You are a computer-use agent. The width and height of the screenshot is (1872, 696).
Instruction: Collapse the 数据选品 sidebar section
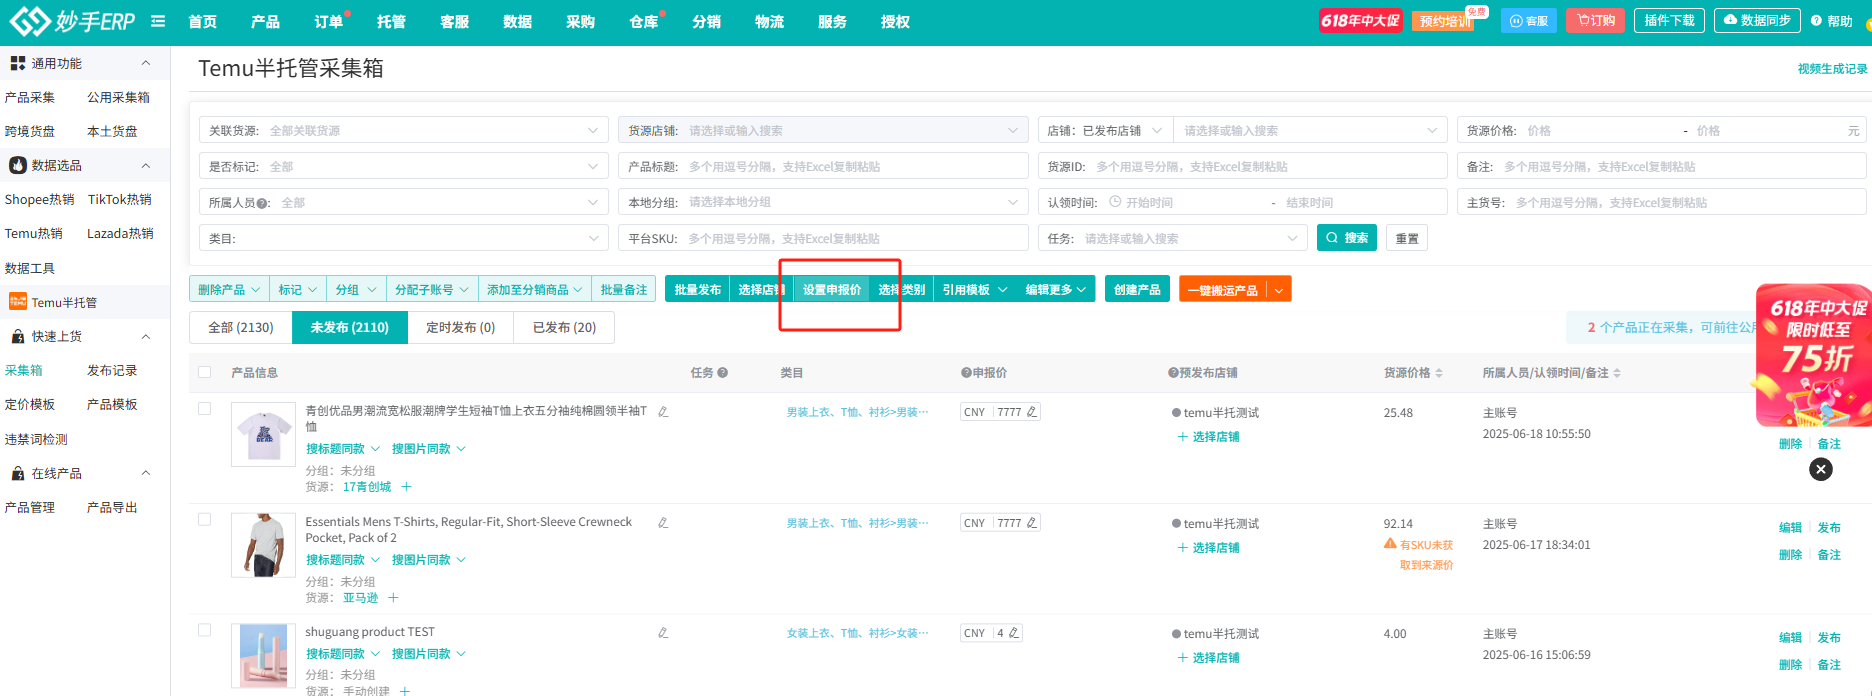146,165
